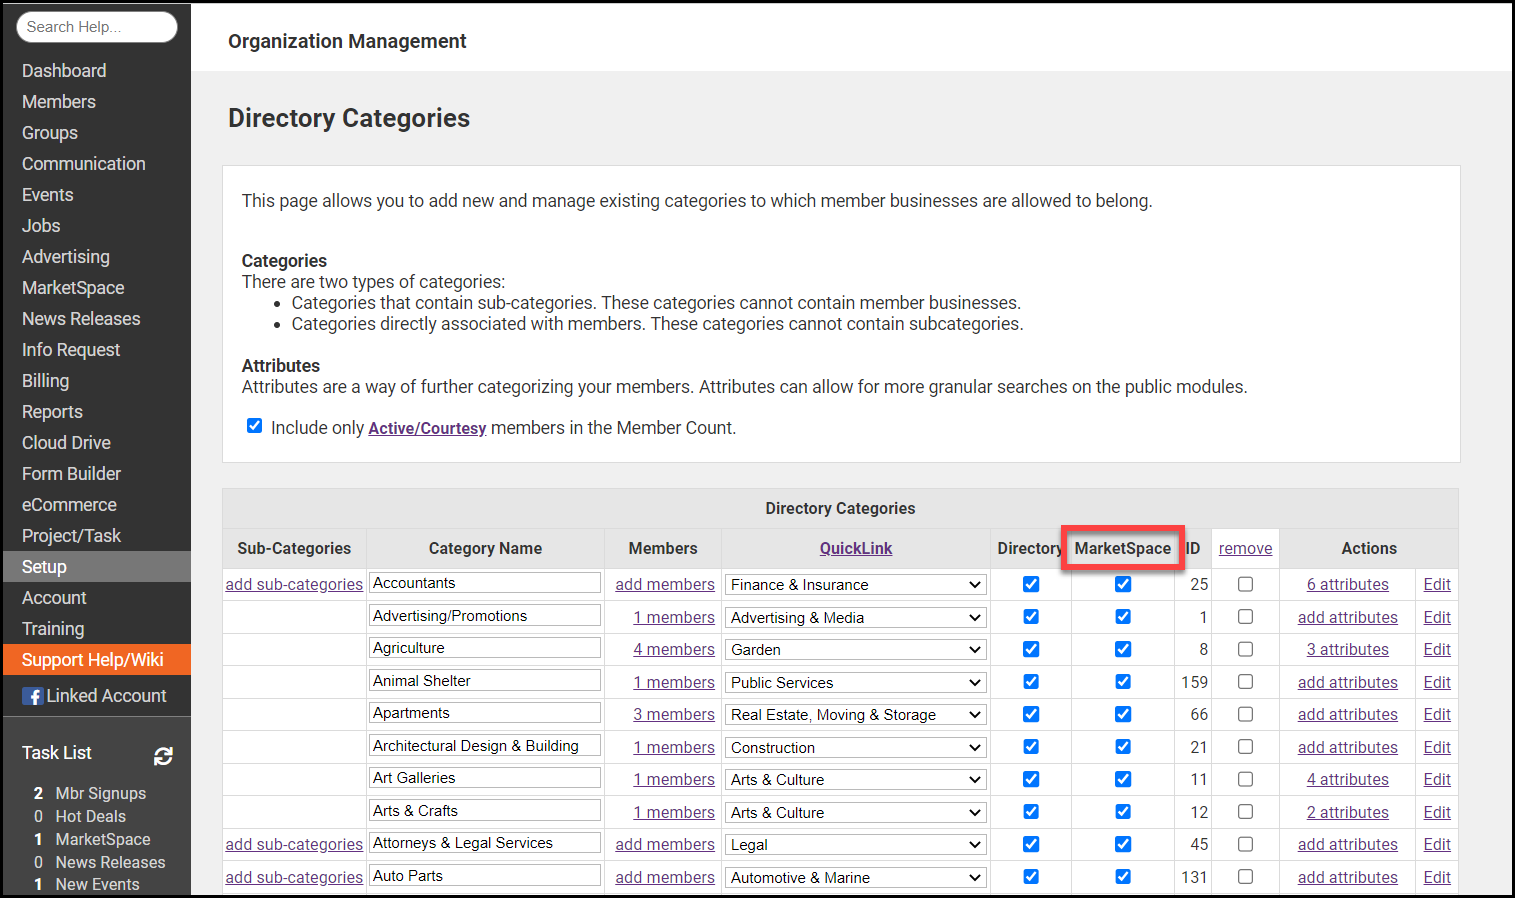Open 6 attributes link for Accountants
Viewport: 1515px width, 898px height.
click(1347, 585)
